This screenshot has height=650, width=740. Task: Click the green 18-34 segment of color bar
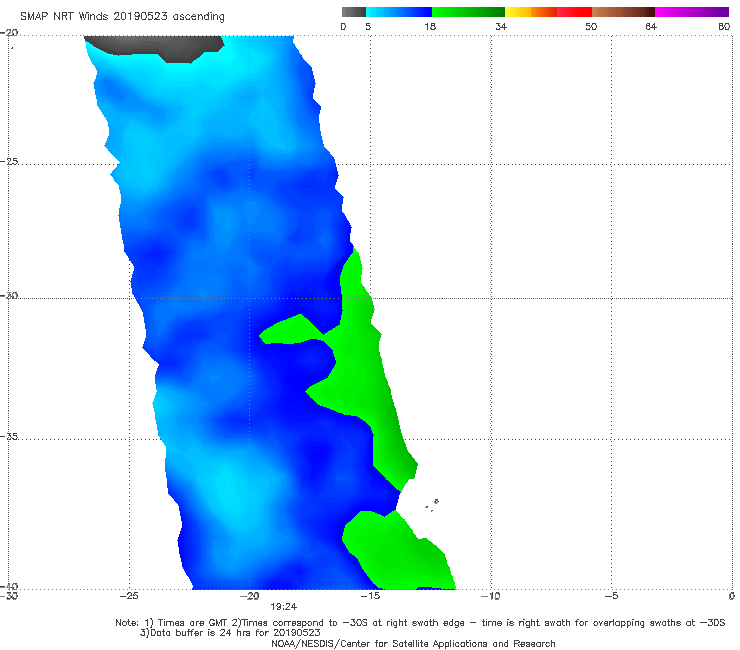point(468,12)
